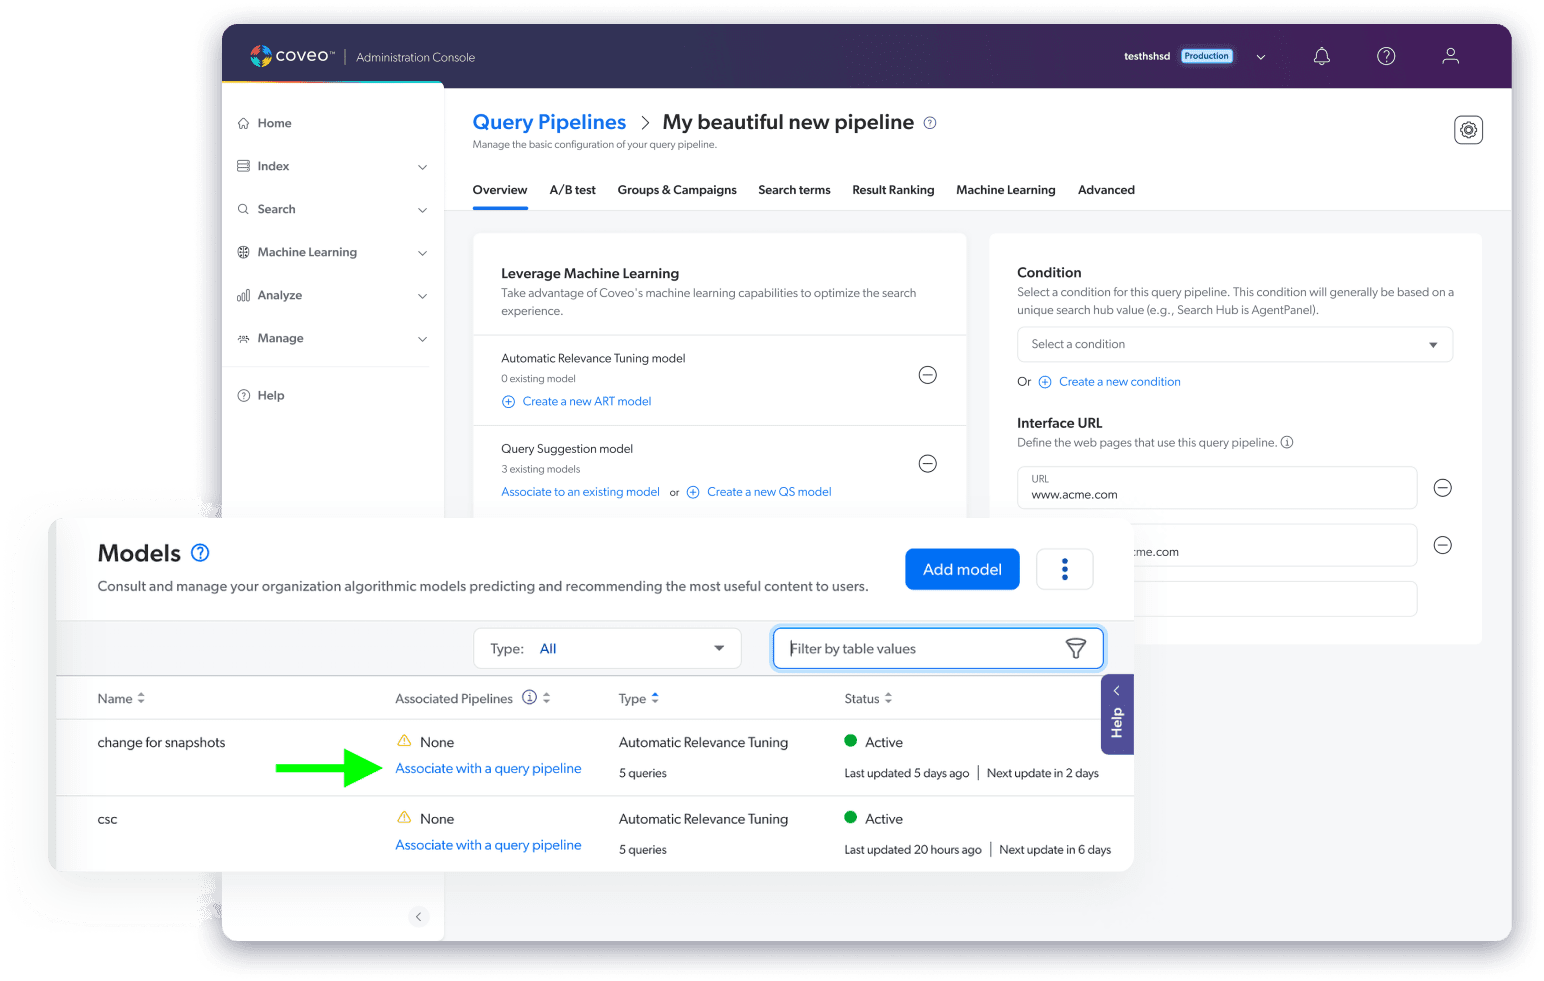Open the help question mark in header
The width and height of the screenshot is (1544, 981).
1385,56
